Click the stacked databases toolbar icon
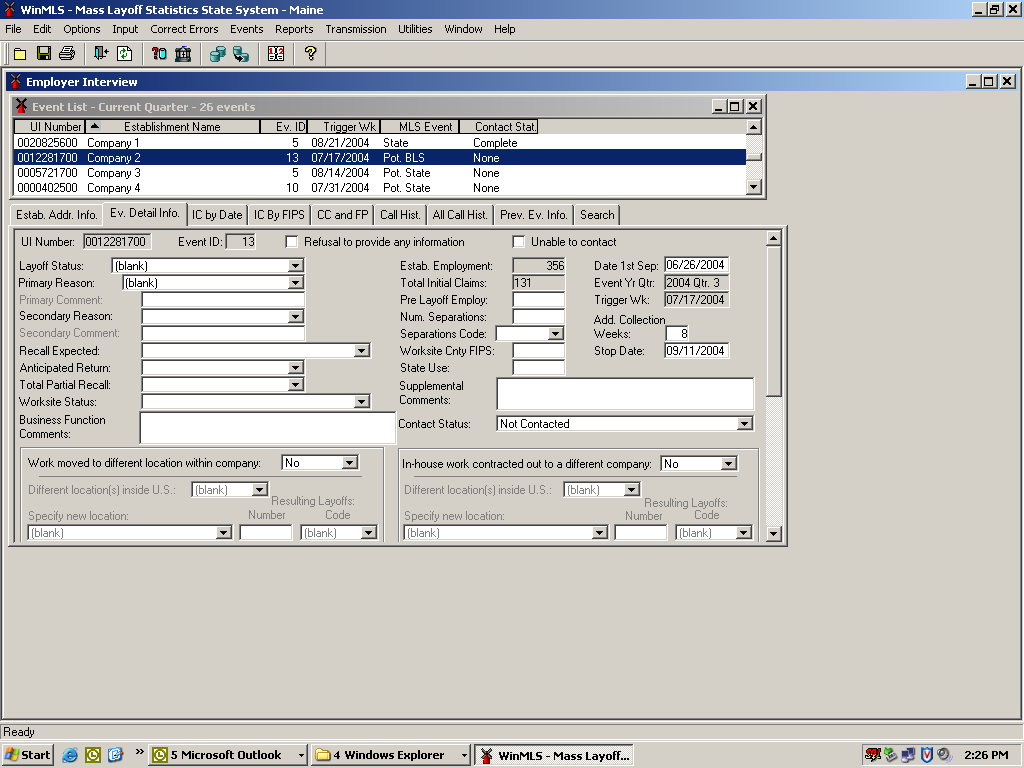Viewport: 1024px width, 768px height. (x=217, y=54)
